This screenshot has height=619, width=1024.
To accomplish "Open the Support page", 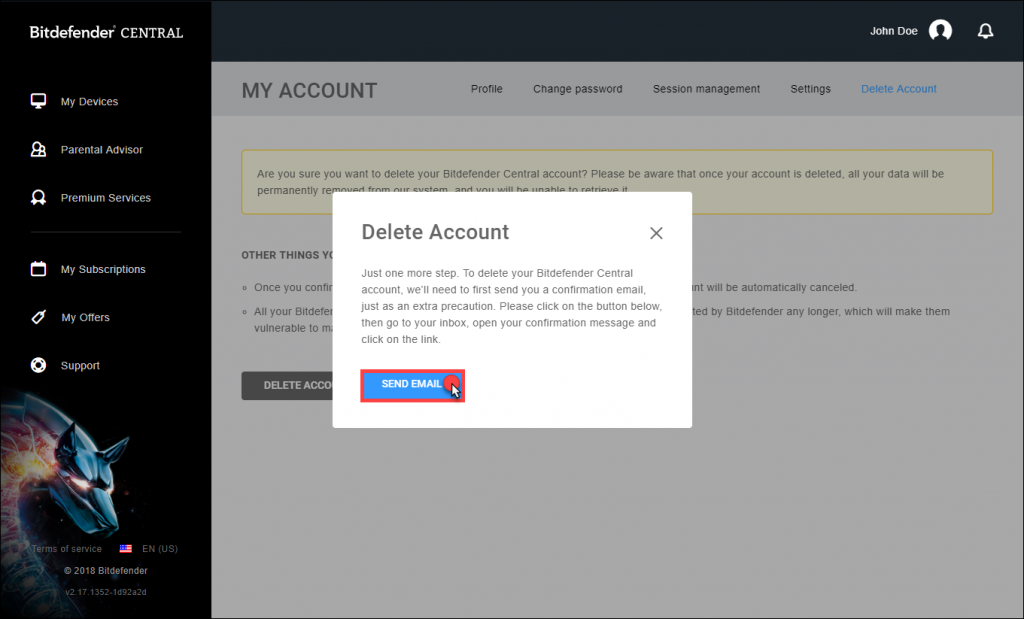I will point(80,366).
